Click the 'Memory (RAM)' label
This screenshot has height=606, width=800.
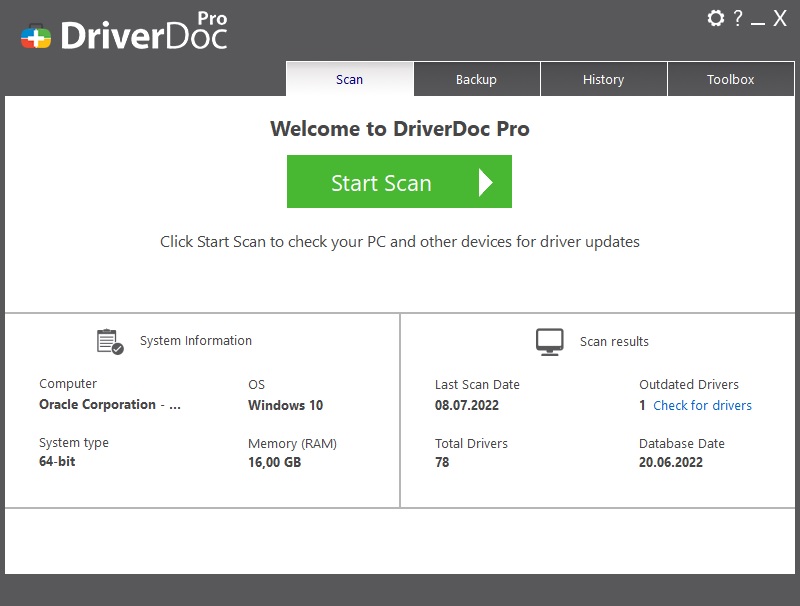[x=292, y=444]
